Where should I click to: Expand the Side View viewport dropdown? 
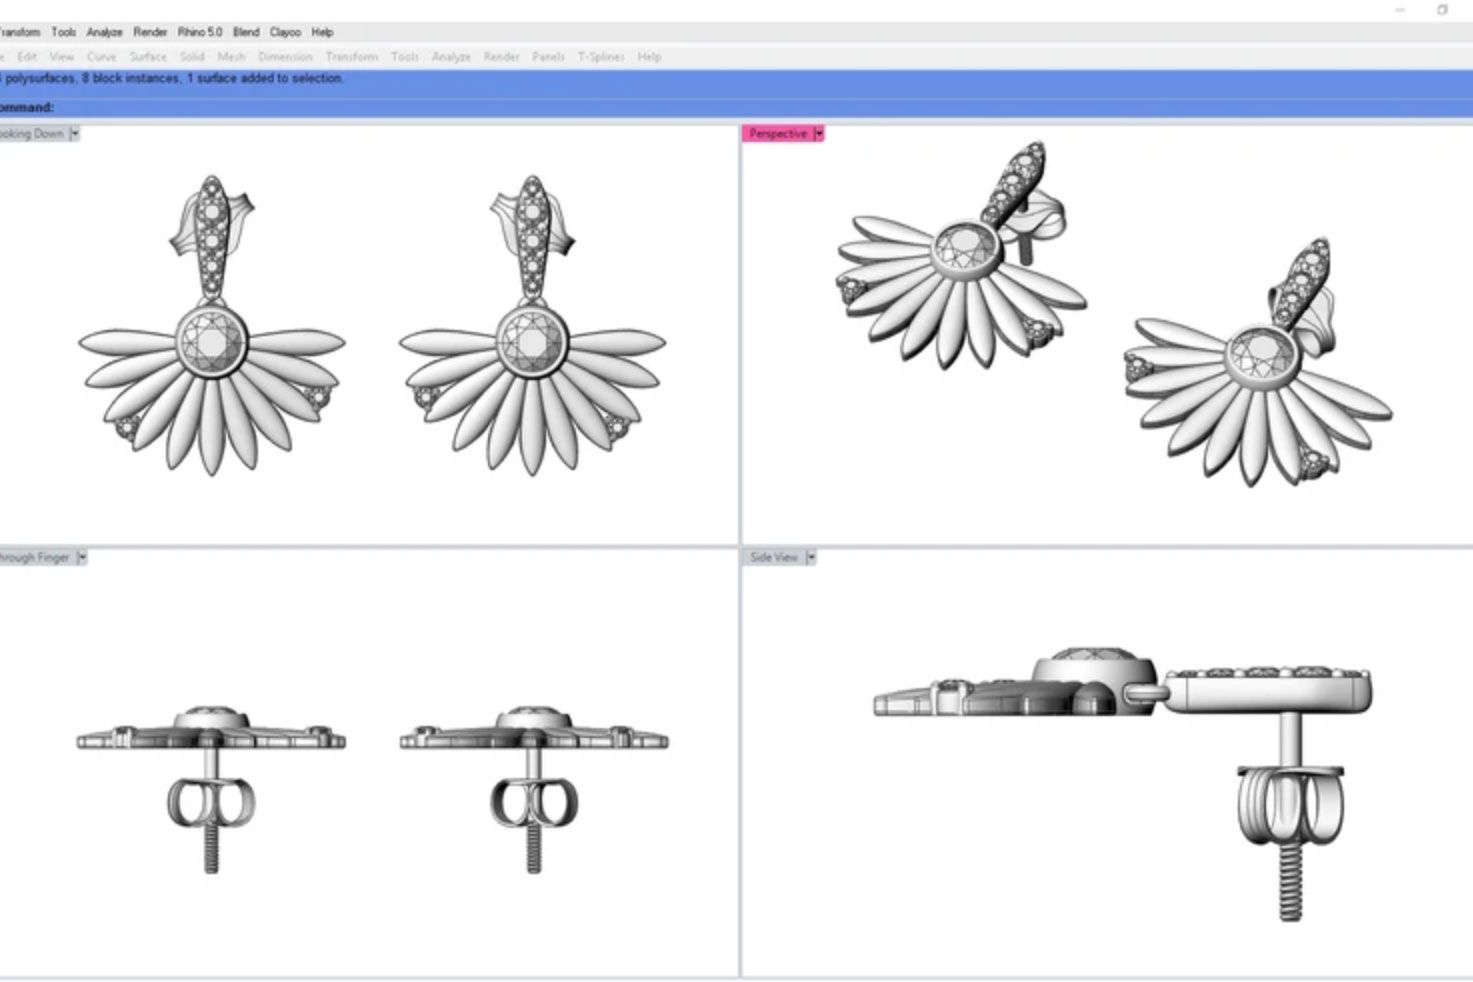point(812,557)
